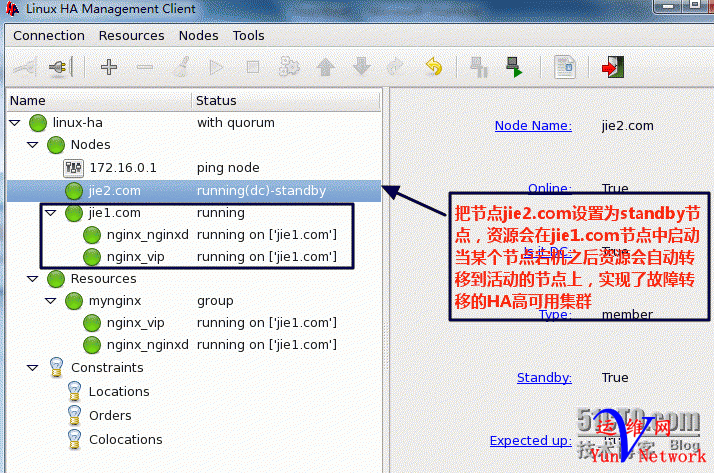This screenshot has height=473, width=714.
Task: Click the Online link
Action: (550, 188)
